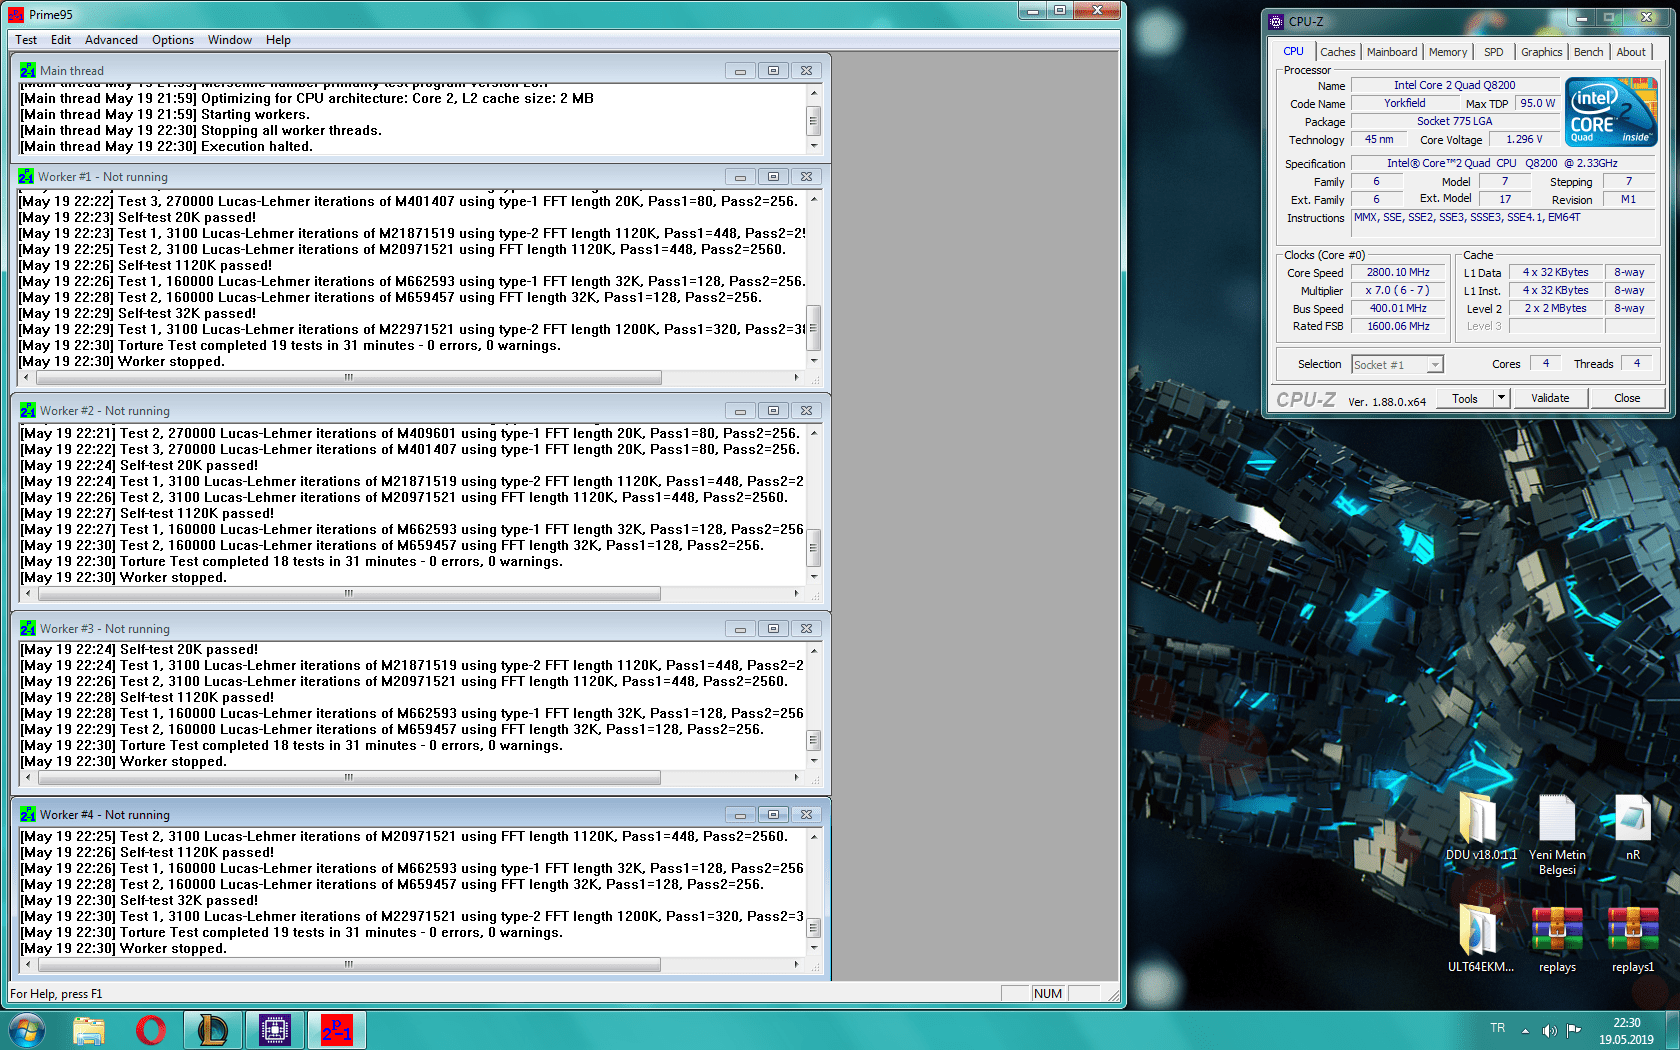
Task: Click the Prime95 title bar icon
Action: [x=16, y=14]
